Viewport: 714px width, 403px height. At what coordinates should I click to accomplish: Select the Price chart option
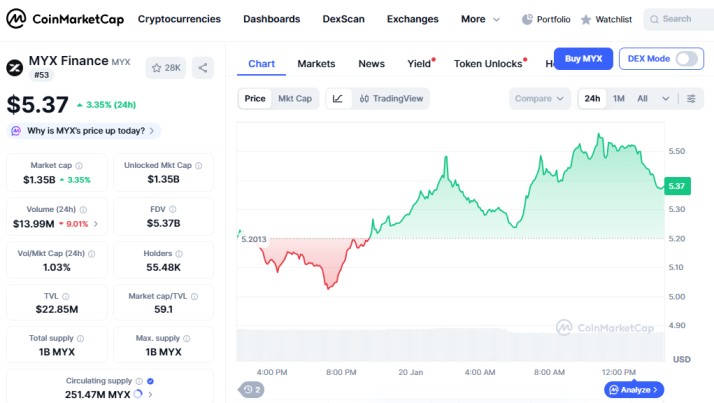(x=255, y=98)
